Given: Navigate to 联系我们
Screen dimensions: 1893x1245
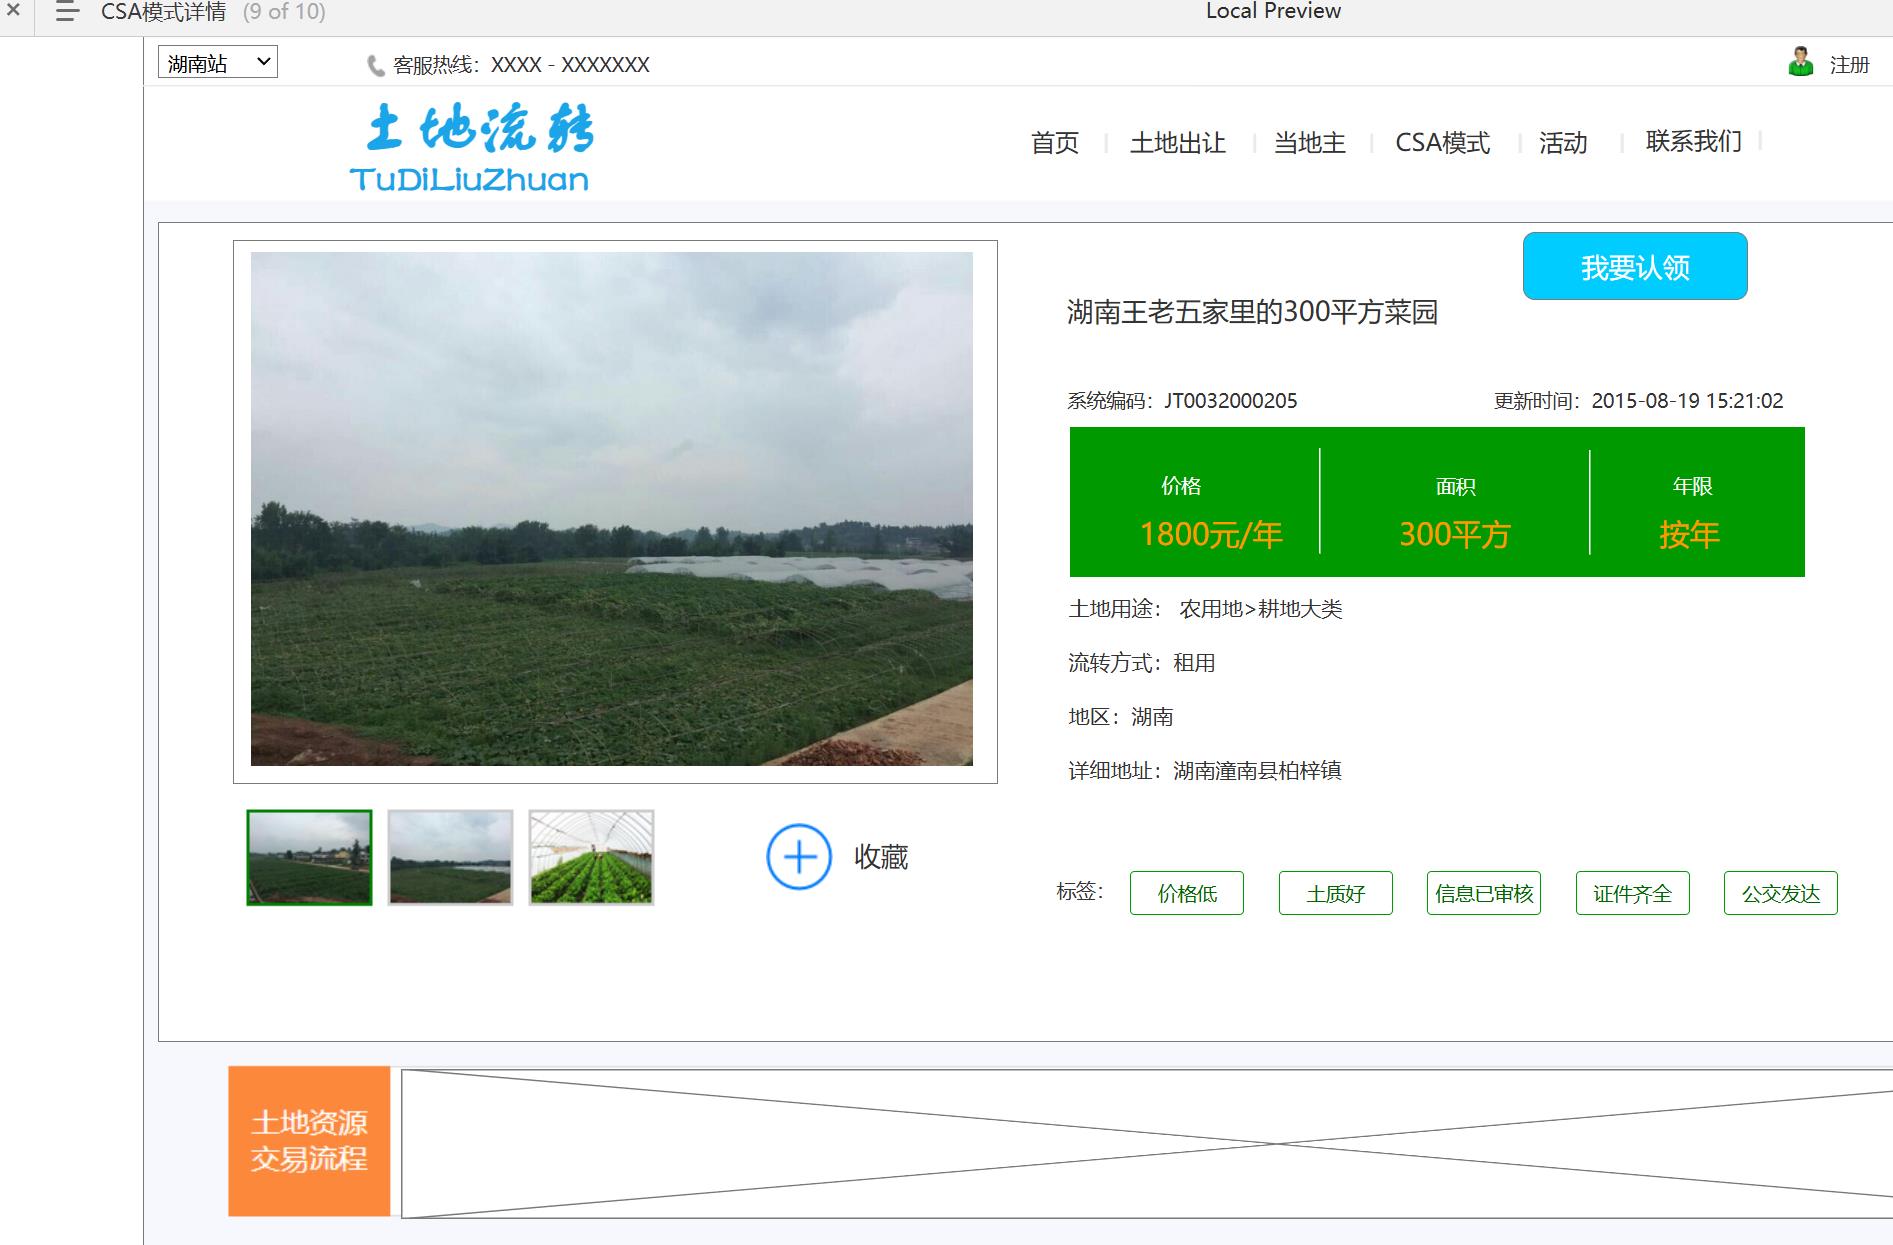Looking at the screenshot, I should 1693,142.
